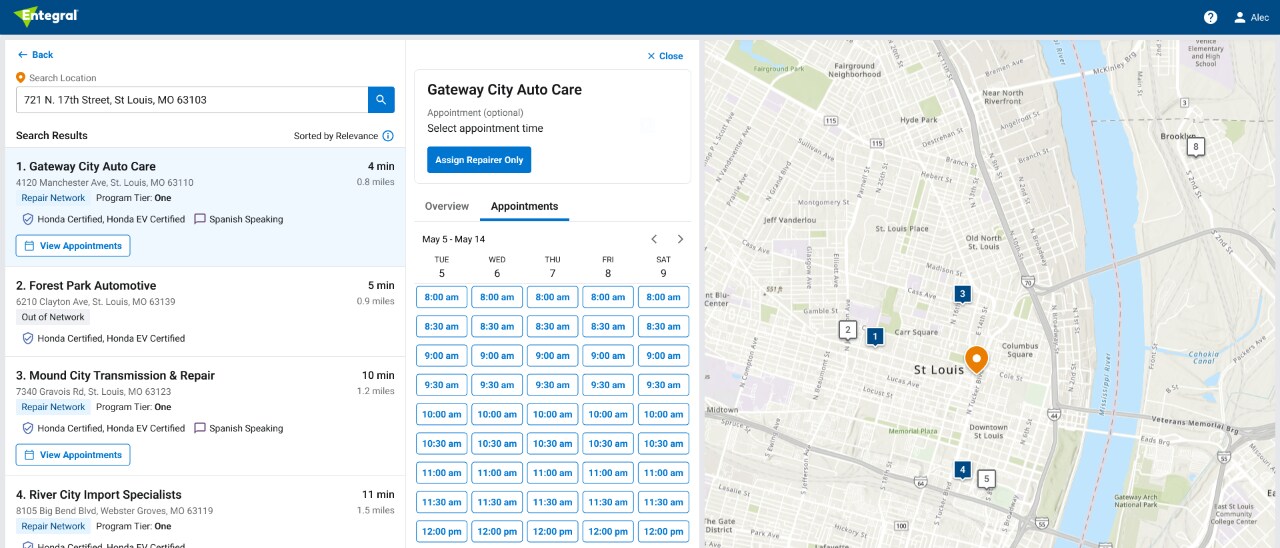
Task: Pick Thursday 11:30 am appointment slot
Action: point(552,502)
